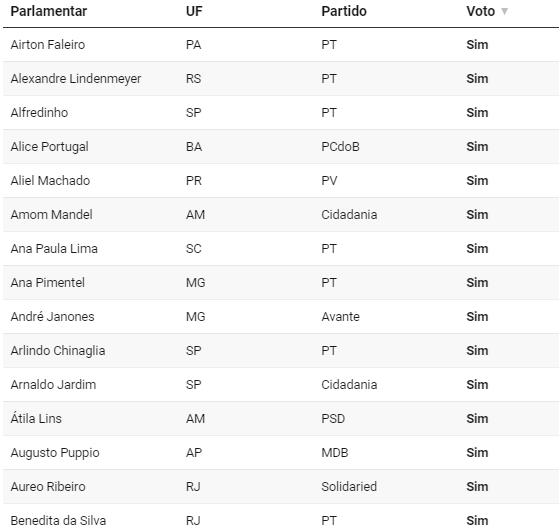The width and height of the screenshot is (559, 530).
Task: Select the Ana Paula Lima row
Action: point(281,249)
